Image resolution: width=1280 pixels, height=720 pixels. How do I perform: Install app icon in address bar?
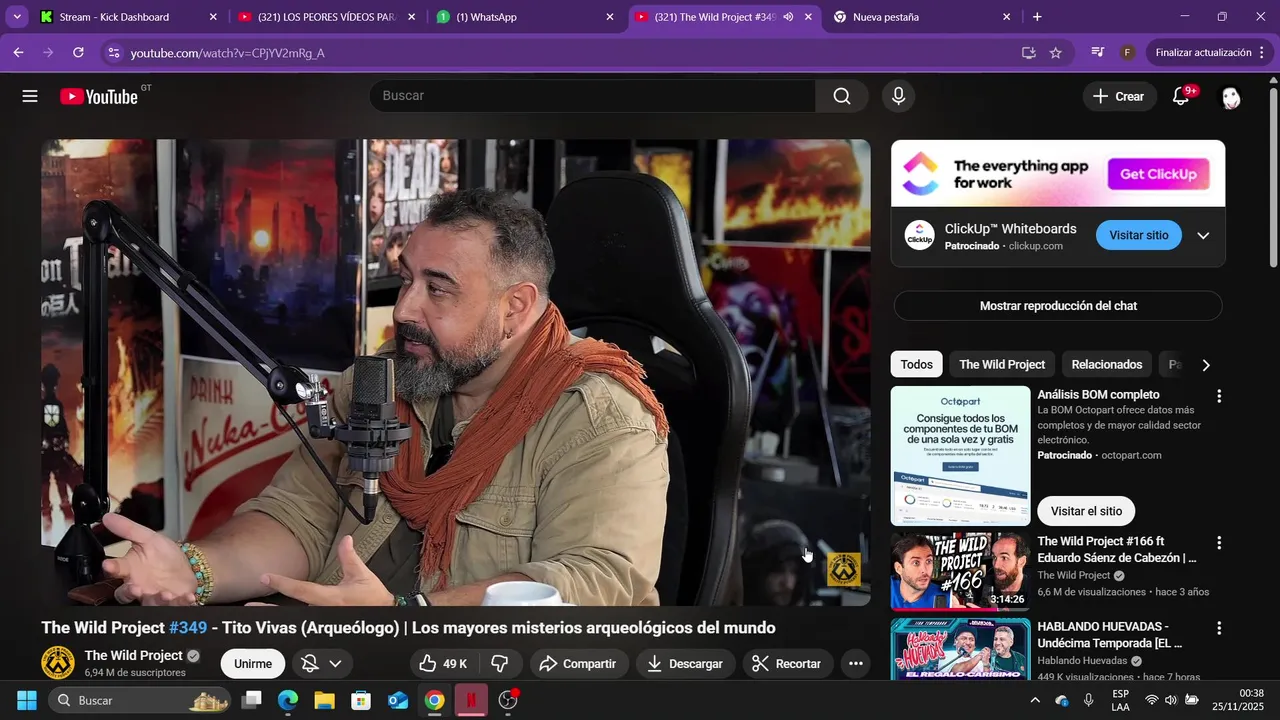(x=1028, y=52)
